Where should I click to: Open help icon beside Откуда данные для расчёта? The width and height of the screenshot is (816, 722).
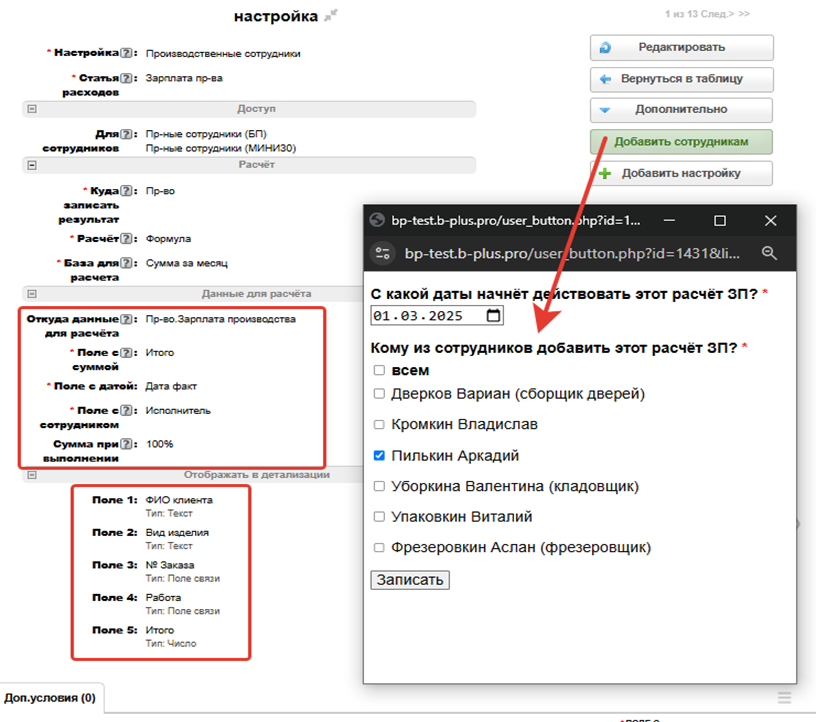point(127,320)
